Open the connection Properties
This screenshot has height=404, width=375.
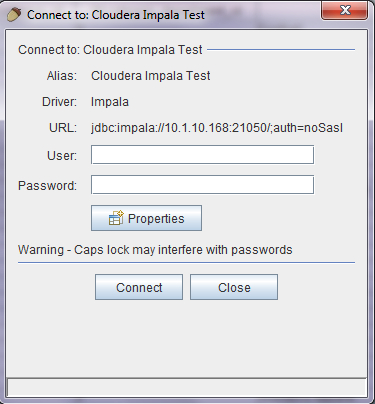146,218
